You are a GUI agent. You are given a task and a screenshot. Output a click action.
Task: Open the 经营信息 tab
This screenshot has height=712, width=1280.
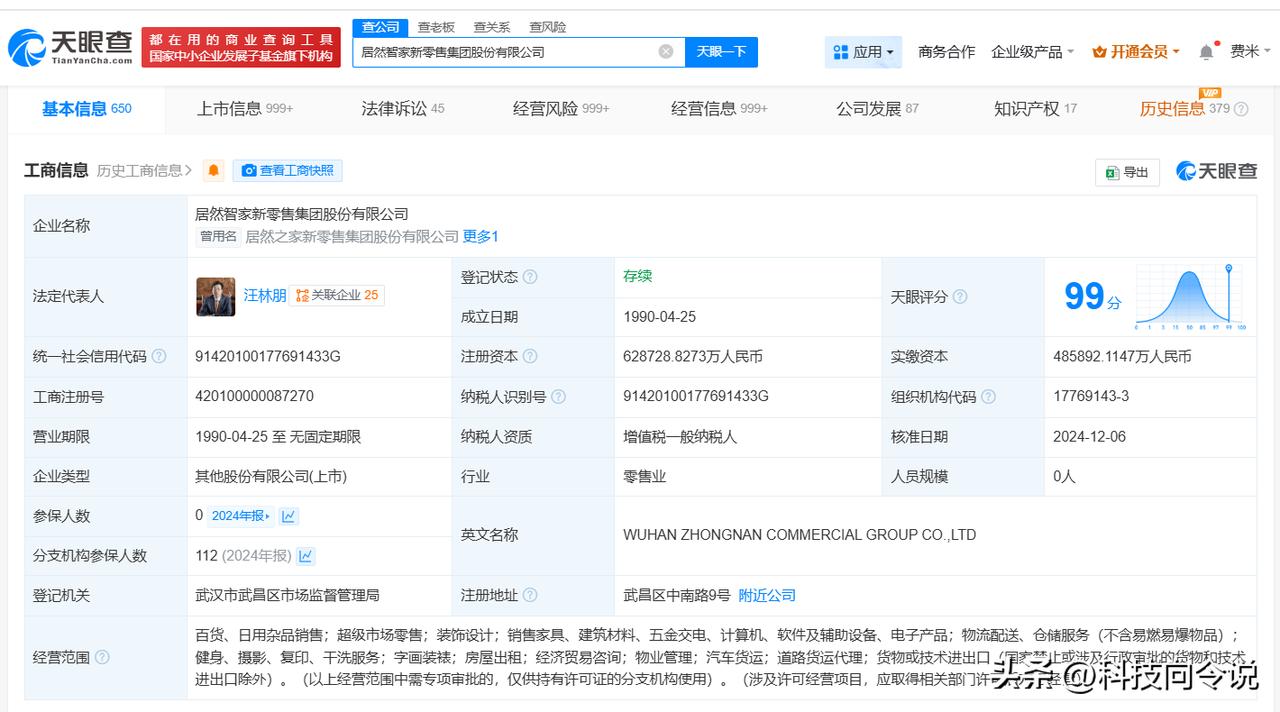point(719,109)
